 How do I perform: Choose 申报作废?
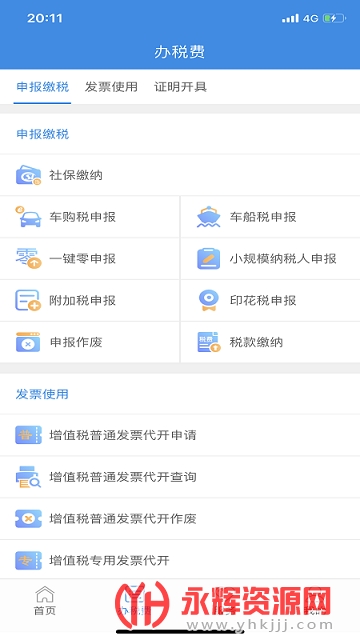tap(89, 342)
